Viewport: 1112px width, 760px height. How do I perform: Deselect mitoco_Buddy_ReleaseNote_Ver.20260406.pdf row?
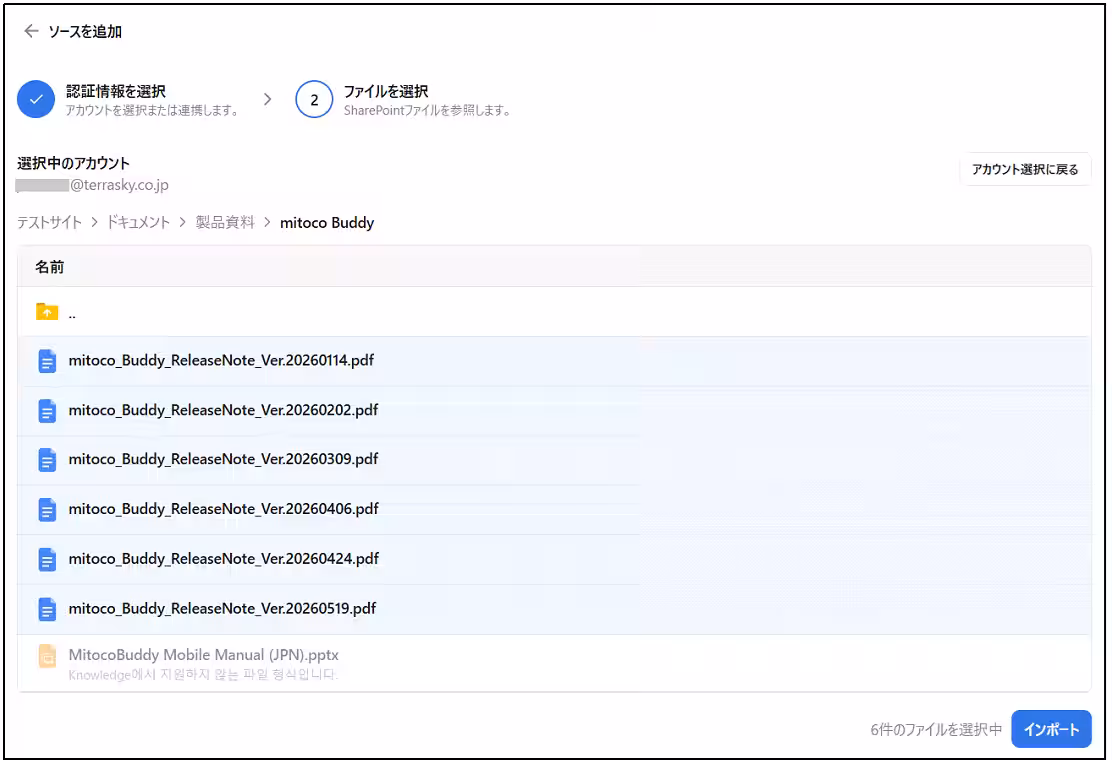554,510
